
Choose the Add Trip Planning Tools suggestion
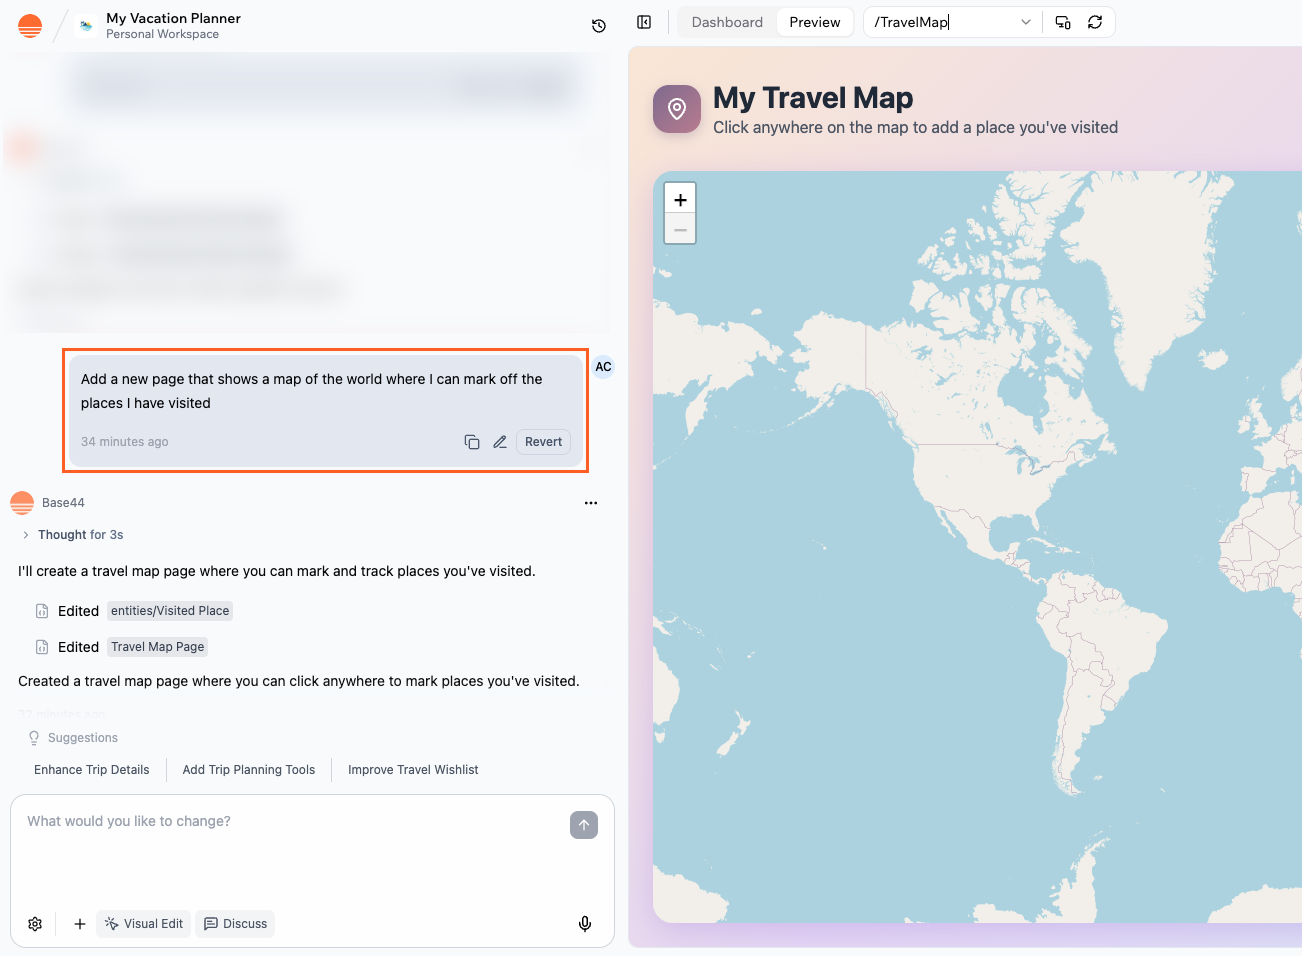[248, 769]
